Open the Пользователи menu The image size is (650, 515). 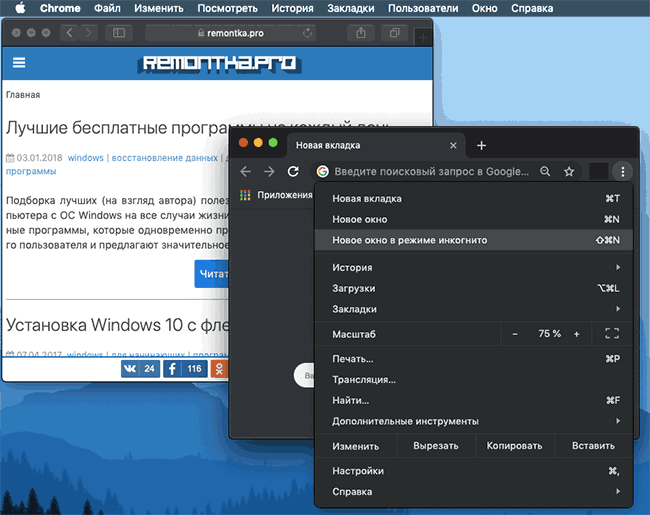(x=423, y=8)
